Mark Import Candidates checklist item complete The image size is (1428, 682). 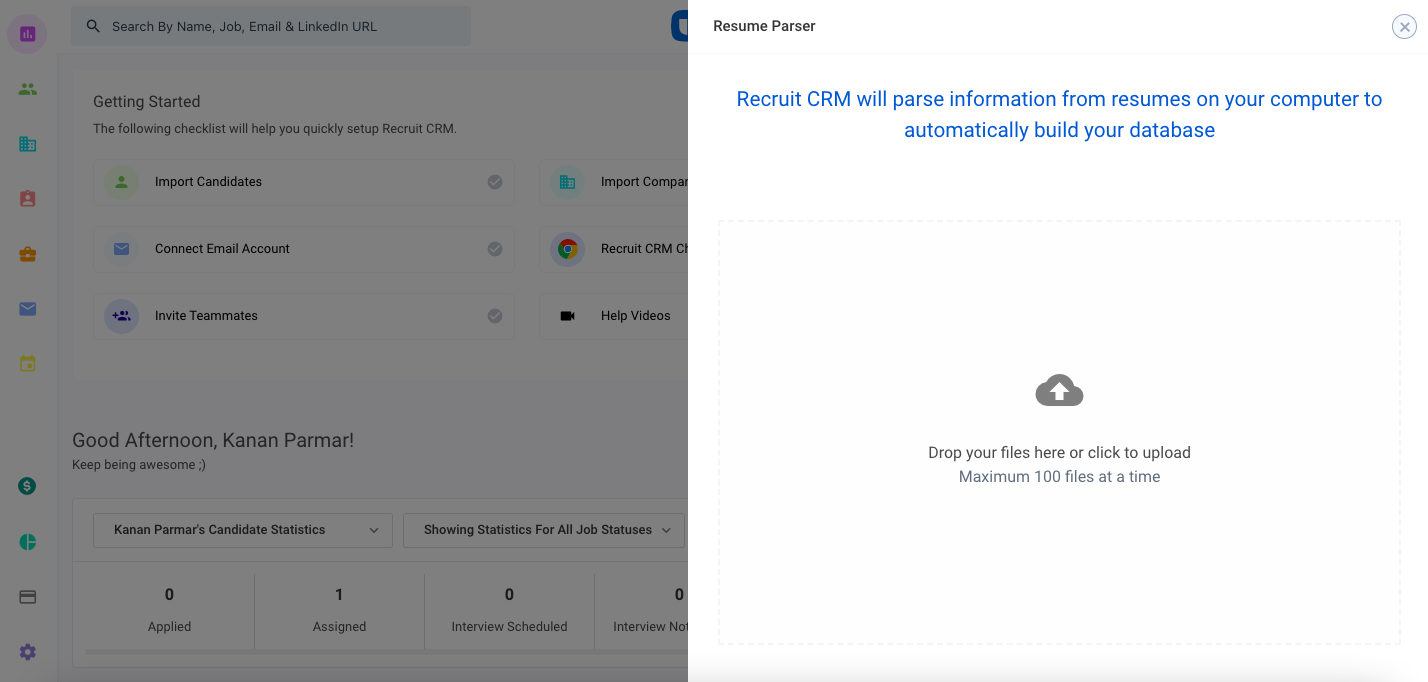[x=494, y=182]
